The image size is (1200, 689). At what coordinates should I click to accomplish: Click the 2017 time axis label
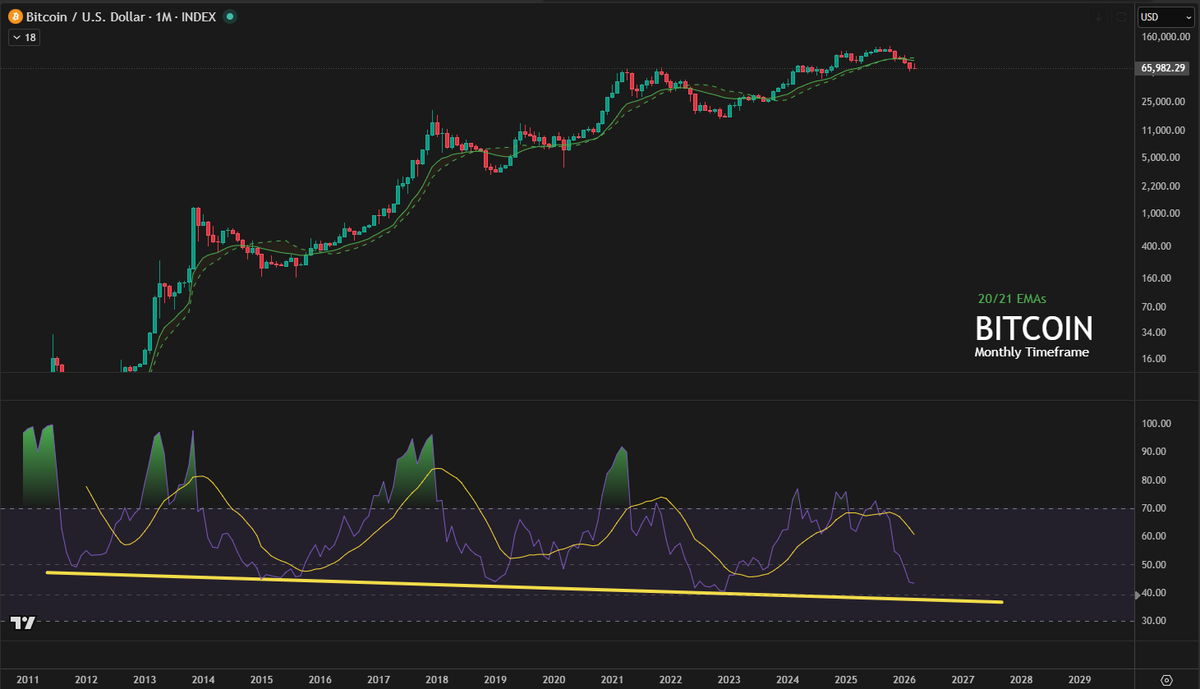click(378, 678)
